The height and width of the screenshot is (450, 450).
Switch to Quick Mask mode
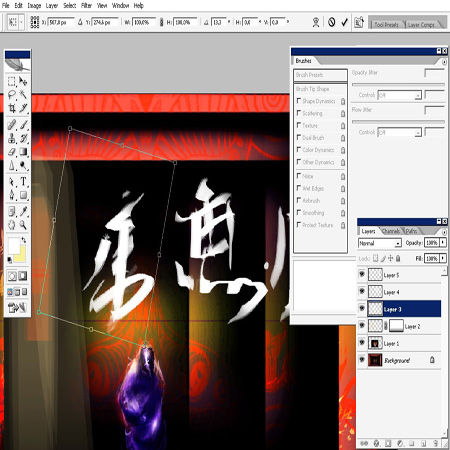(x=23, y=276)
